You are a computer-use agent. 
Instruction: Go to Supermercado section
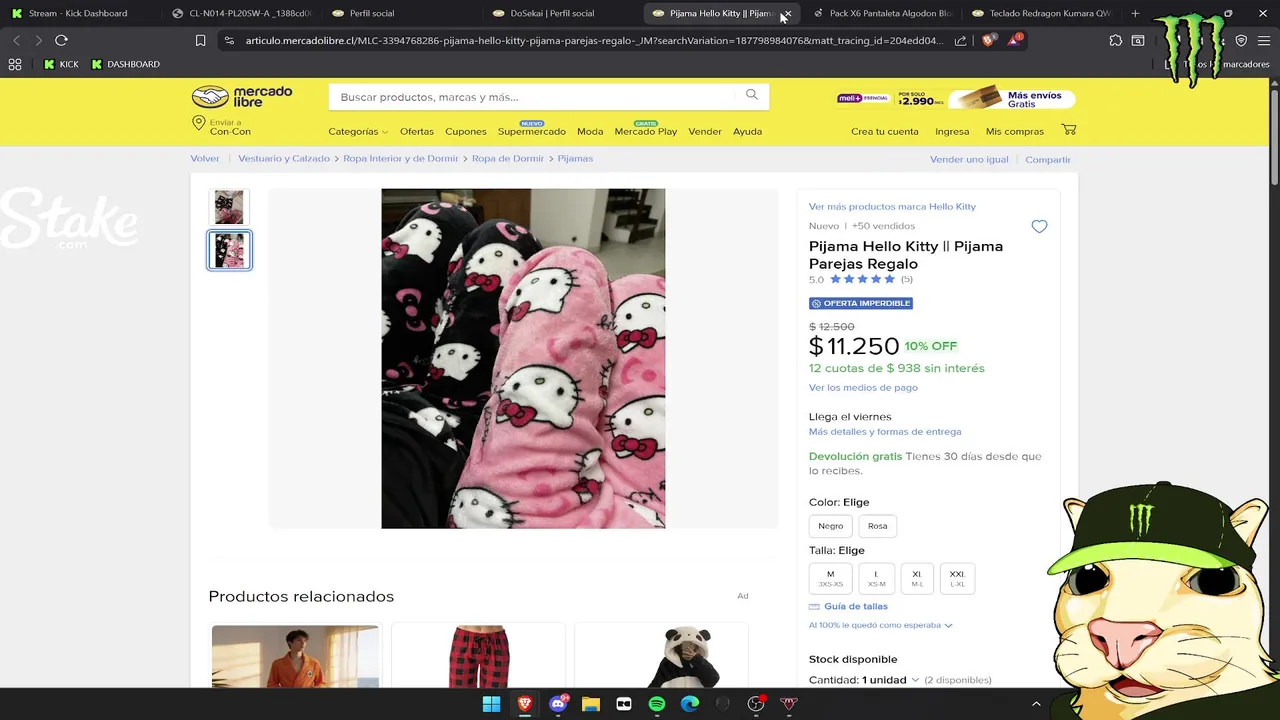point(532,131)
